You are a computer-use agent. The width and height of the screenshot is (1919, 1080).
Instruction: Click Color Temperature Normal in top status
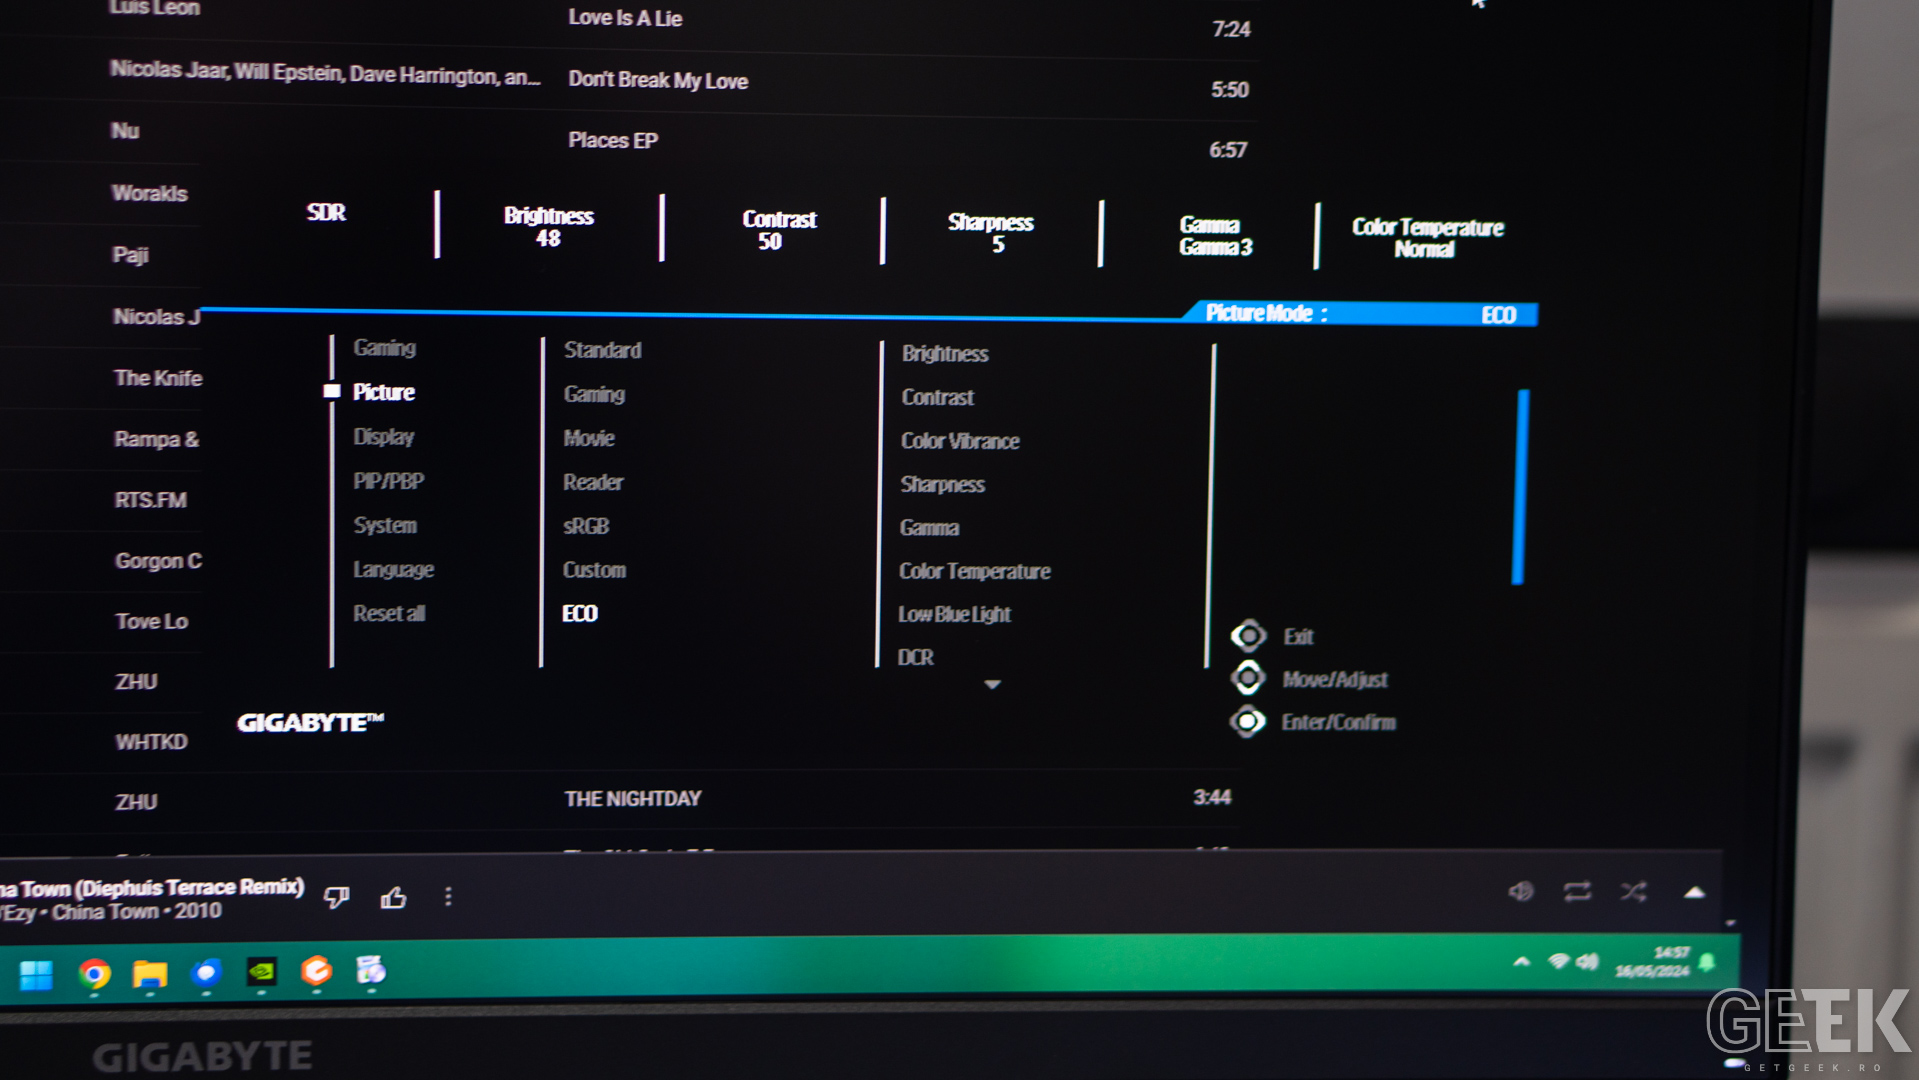(1427, 238)
